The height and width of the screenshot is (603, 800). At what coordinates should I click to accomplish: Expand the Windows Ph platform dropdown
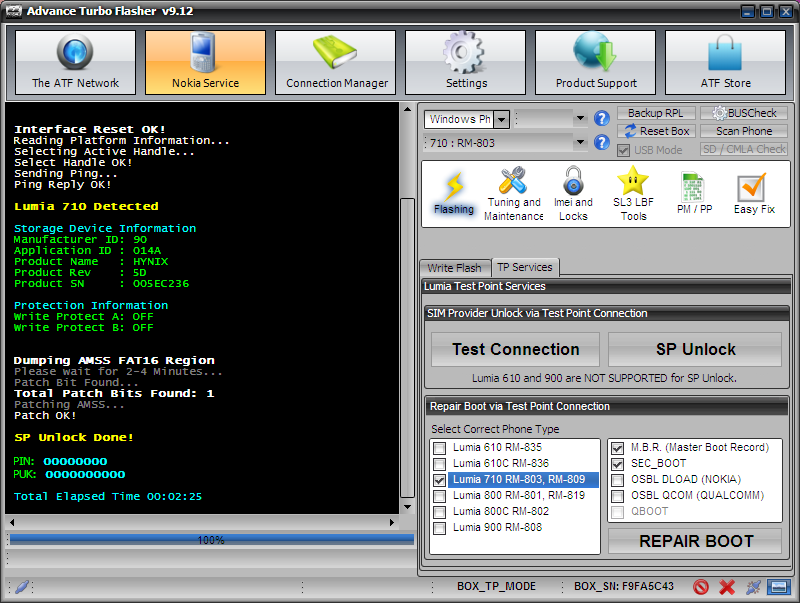(x=502, y=119)
